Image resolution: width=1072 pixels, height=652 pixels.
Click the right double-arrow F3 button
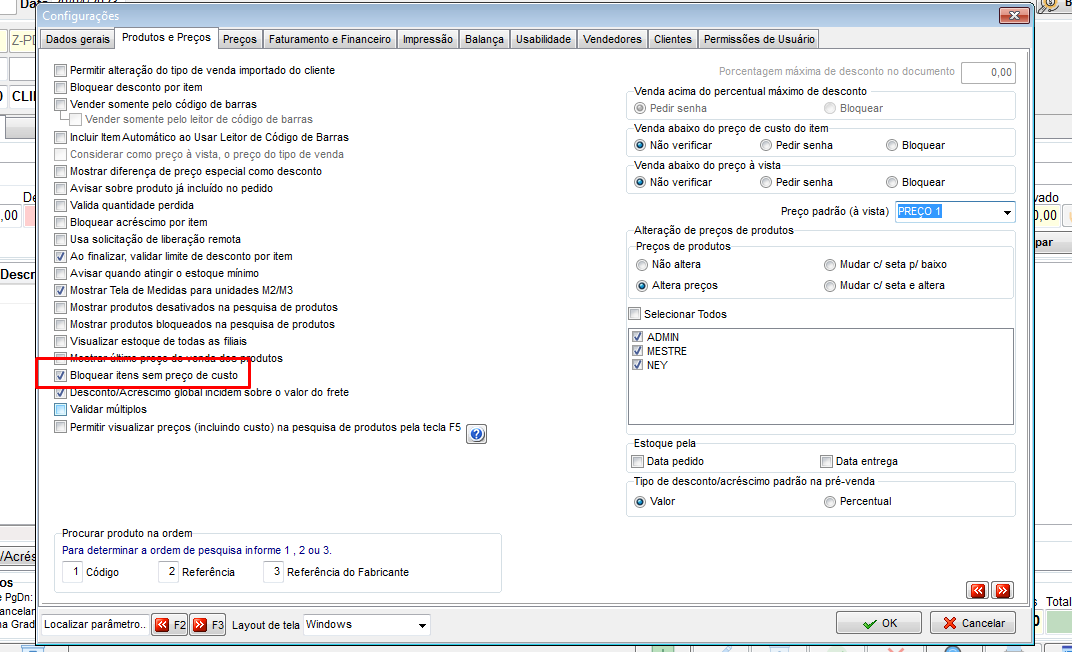point(207,625)
